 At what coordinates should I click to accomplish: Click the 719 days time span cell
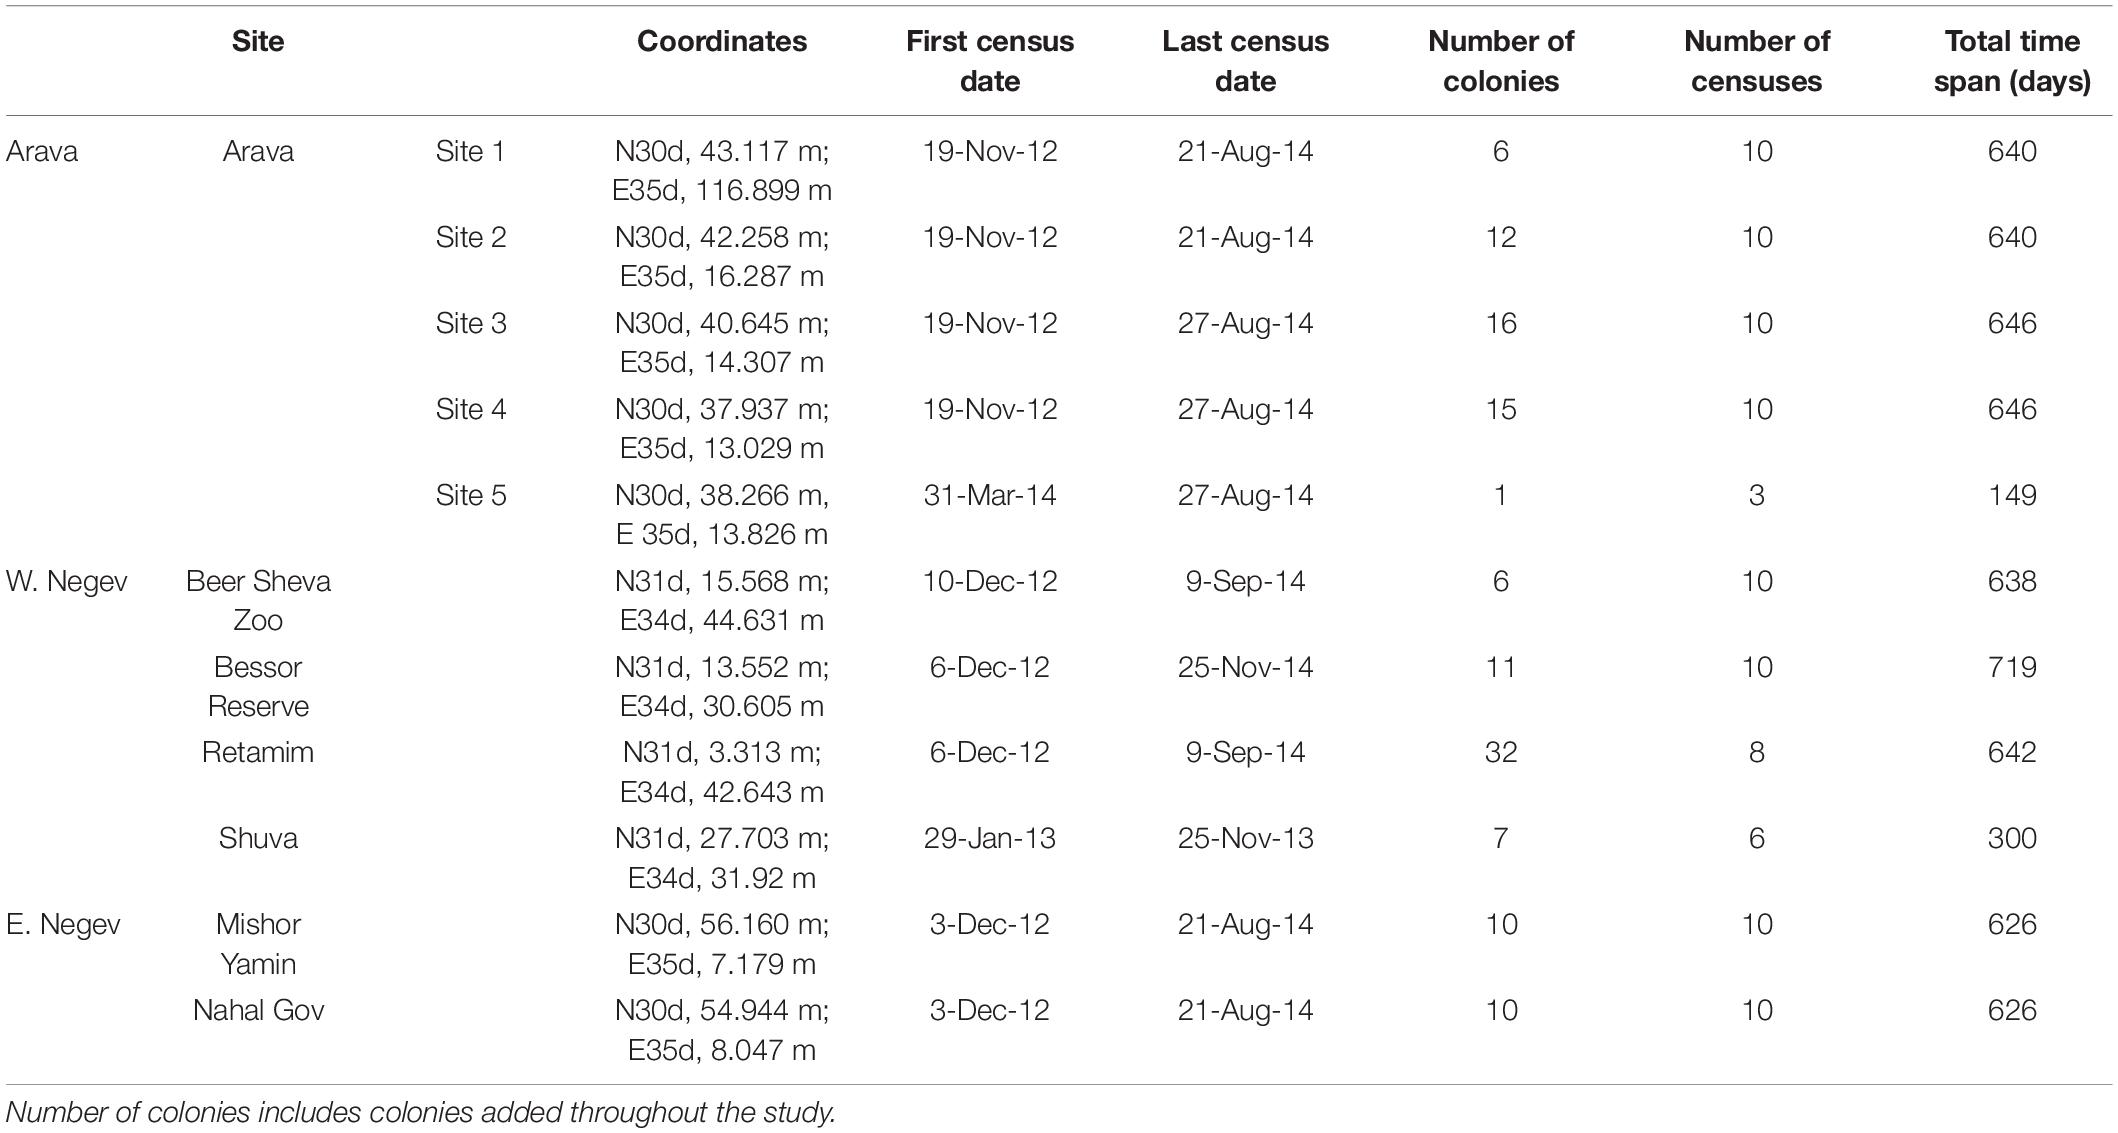(2012, 667)
